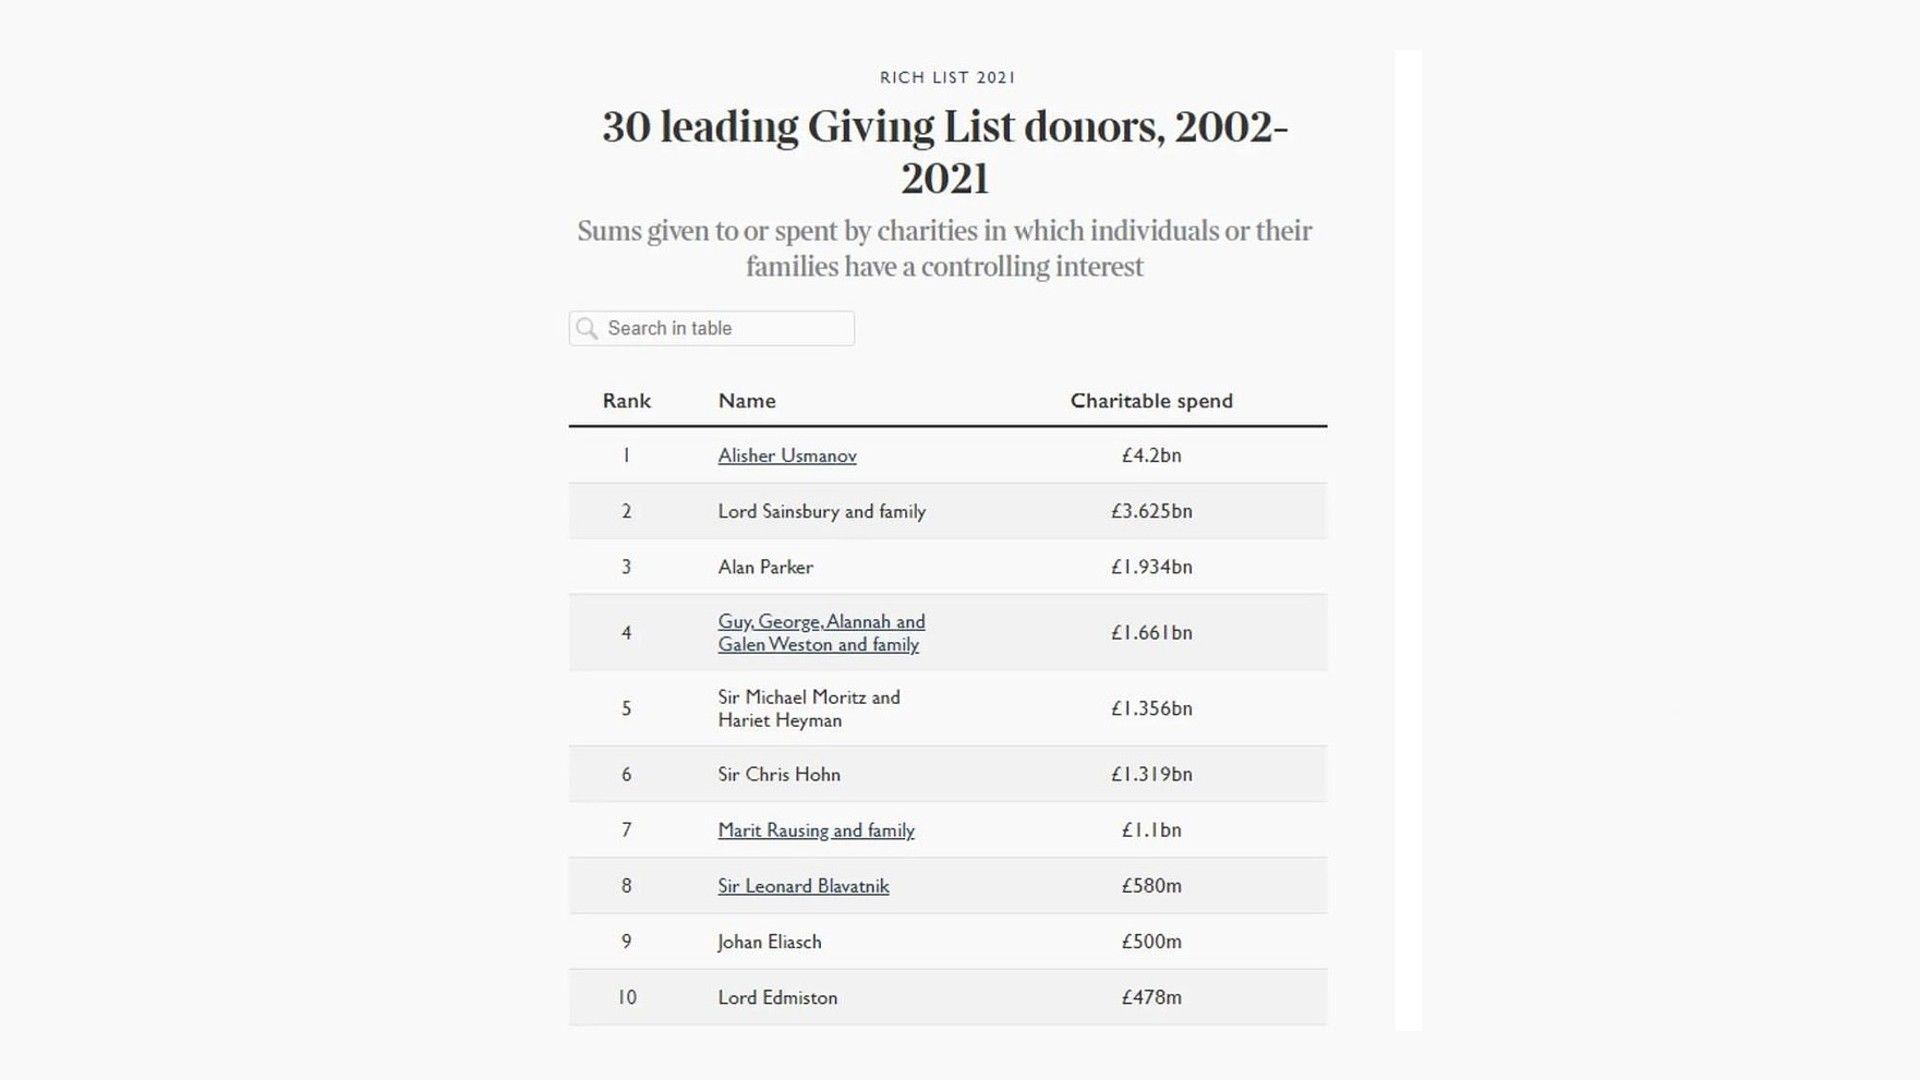Click the 30 leading Giving List donors heading

(x=945, y=152)
